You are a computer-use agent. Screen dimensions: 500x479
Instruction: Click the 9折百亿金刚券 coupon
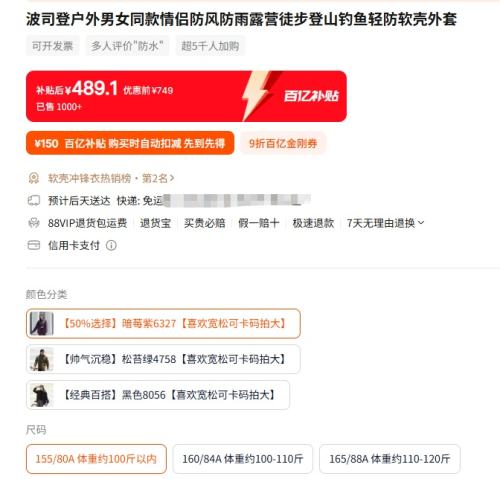tap(283, 143)
